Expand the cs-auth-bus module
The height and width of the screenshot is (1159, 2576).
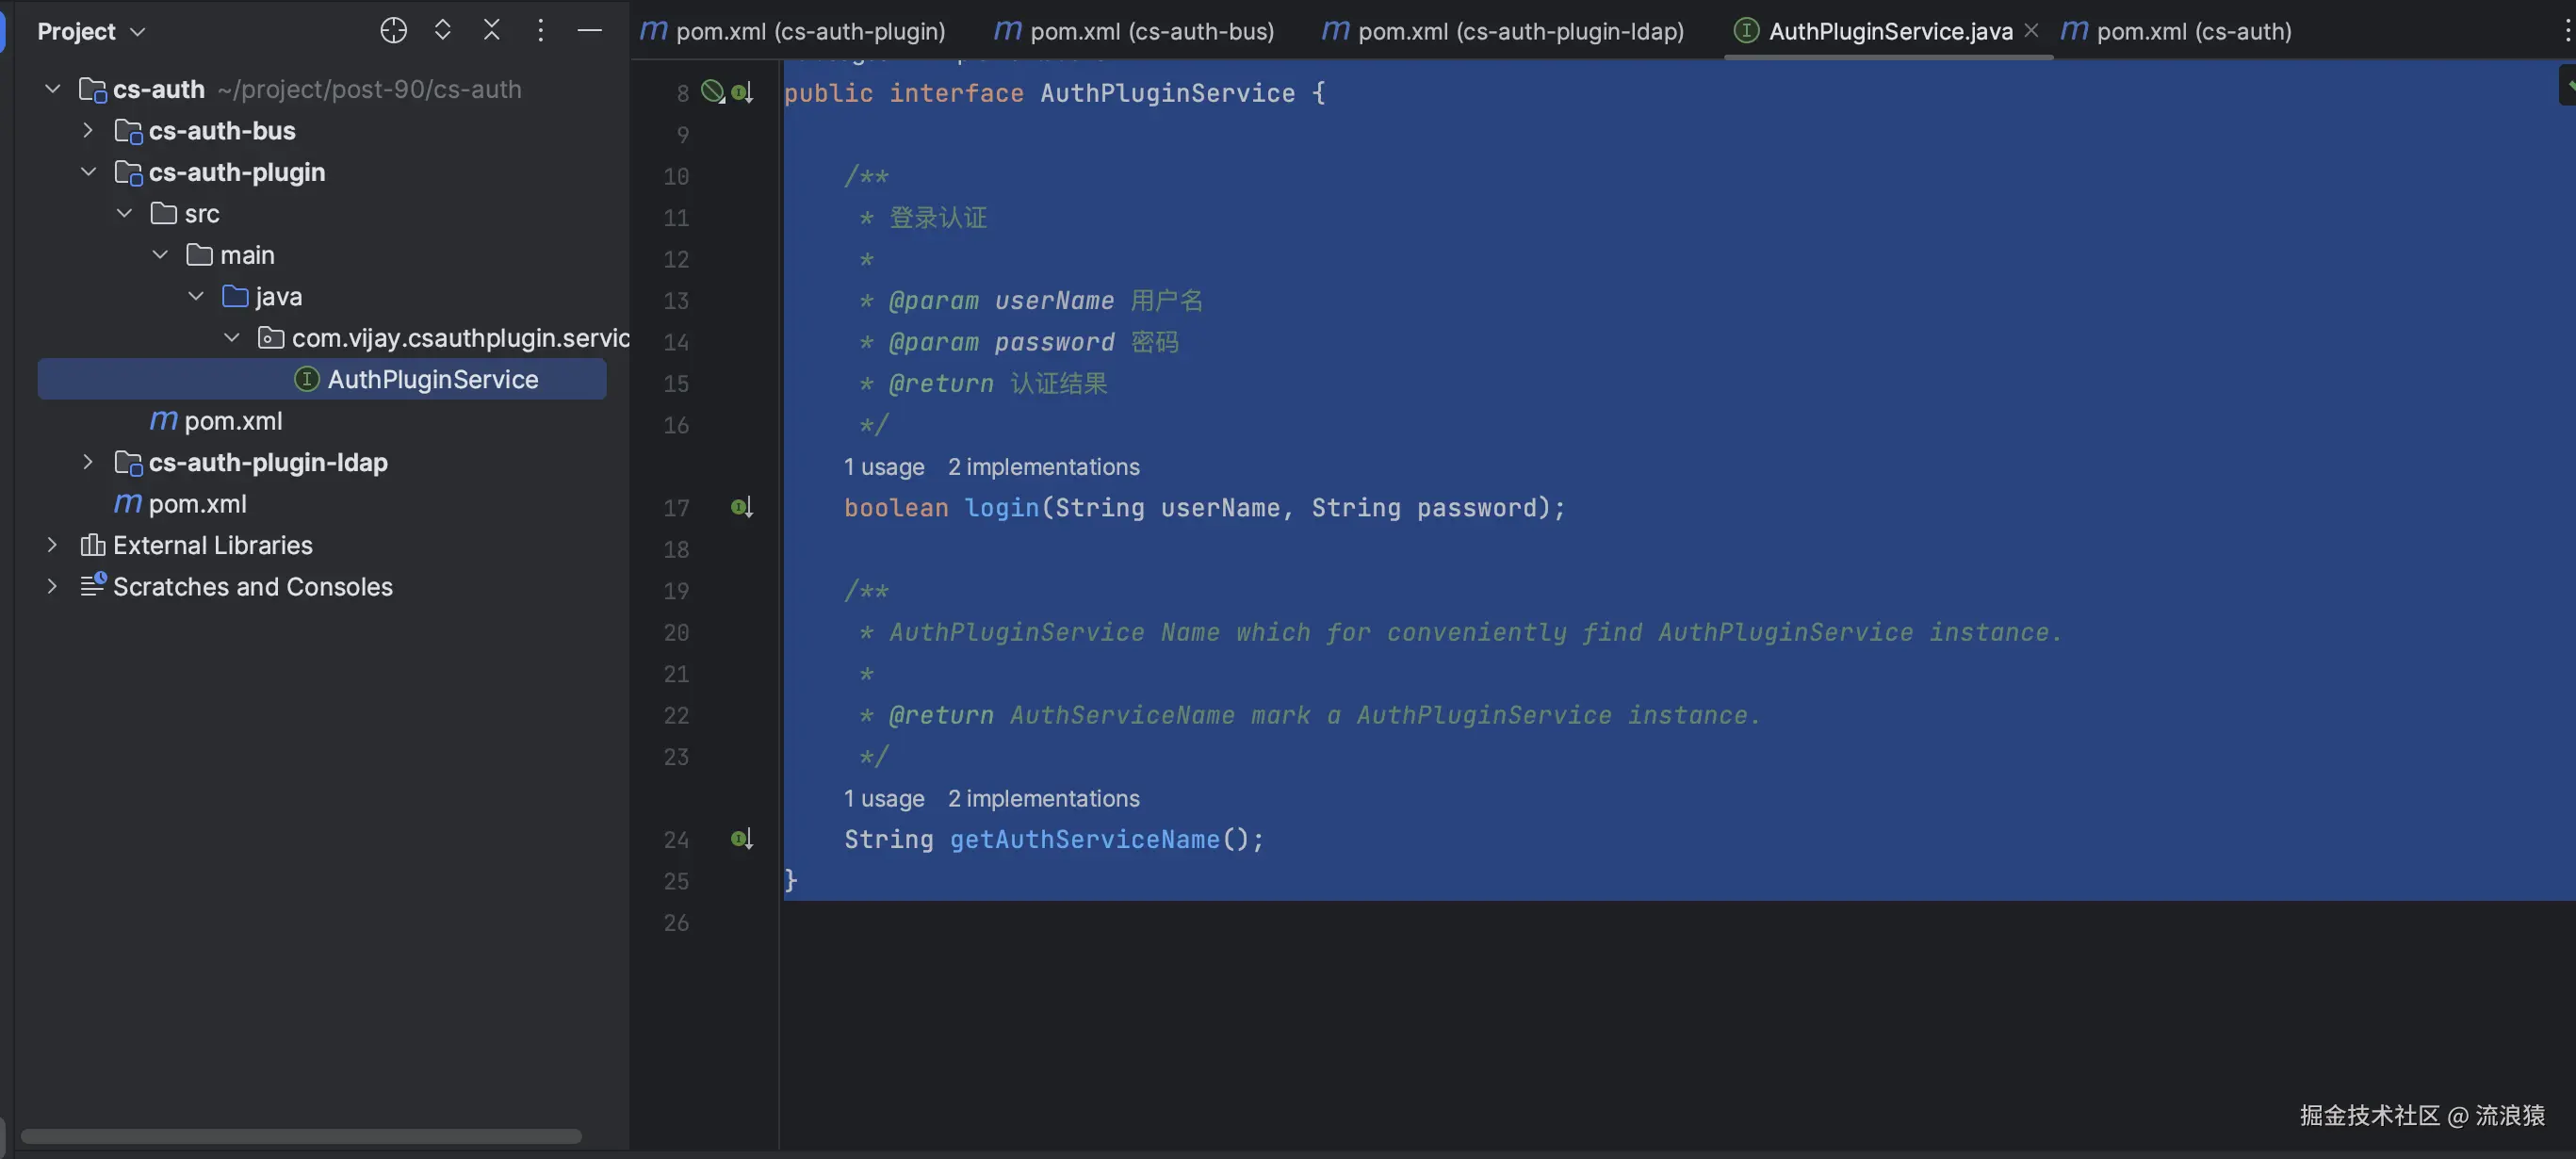click(x=88, y=130)
